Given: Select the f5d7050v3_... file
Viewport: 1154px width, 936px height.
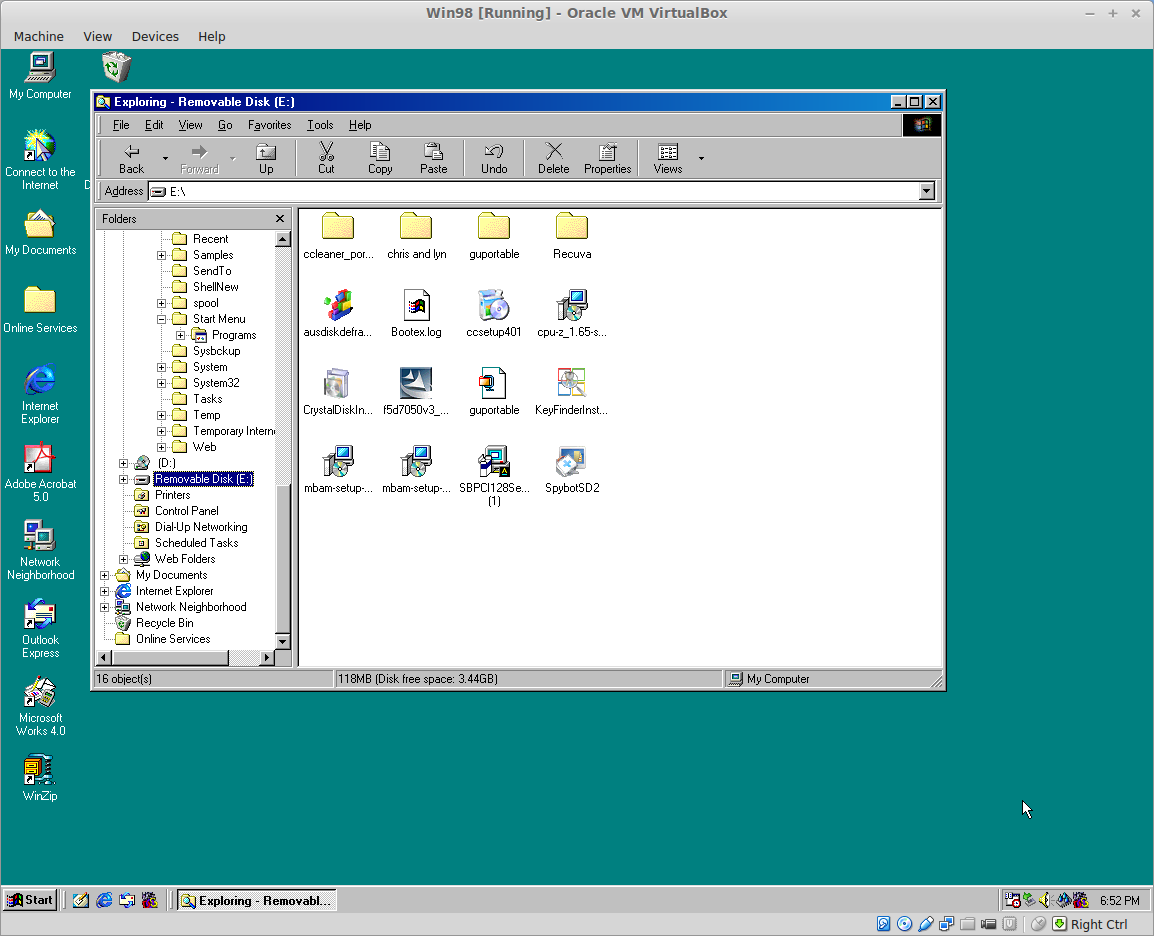Looking at the screenshot, I should tap(417, 392).
